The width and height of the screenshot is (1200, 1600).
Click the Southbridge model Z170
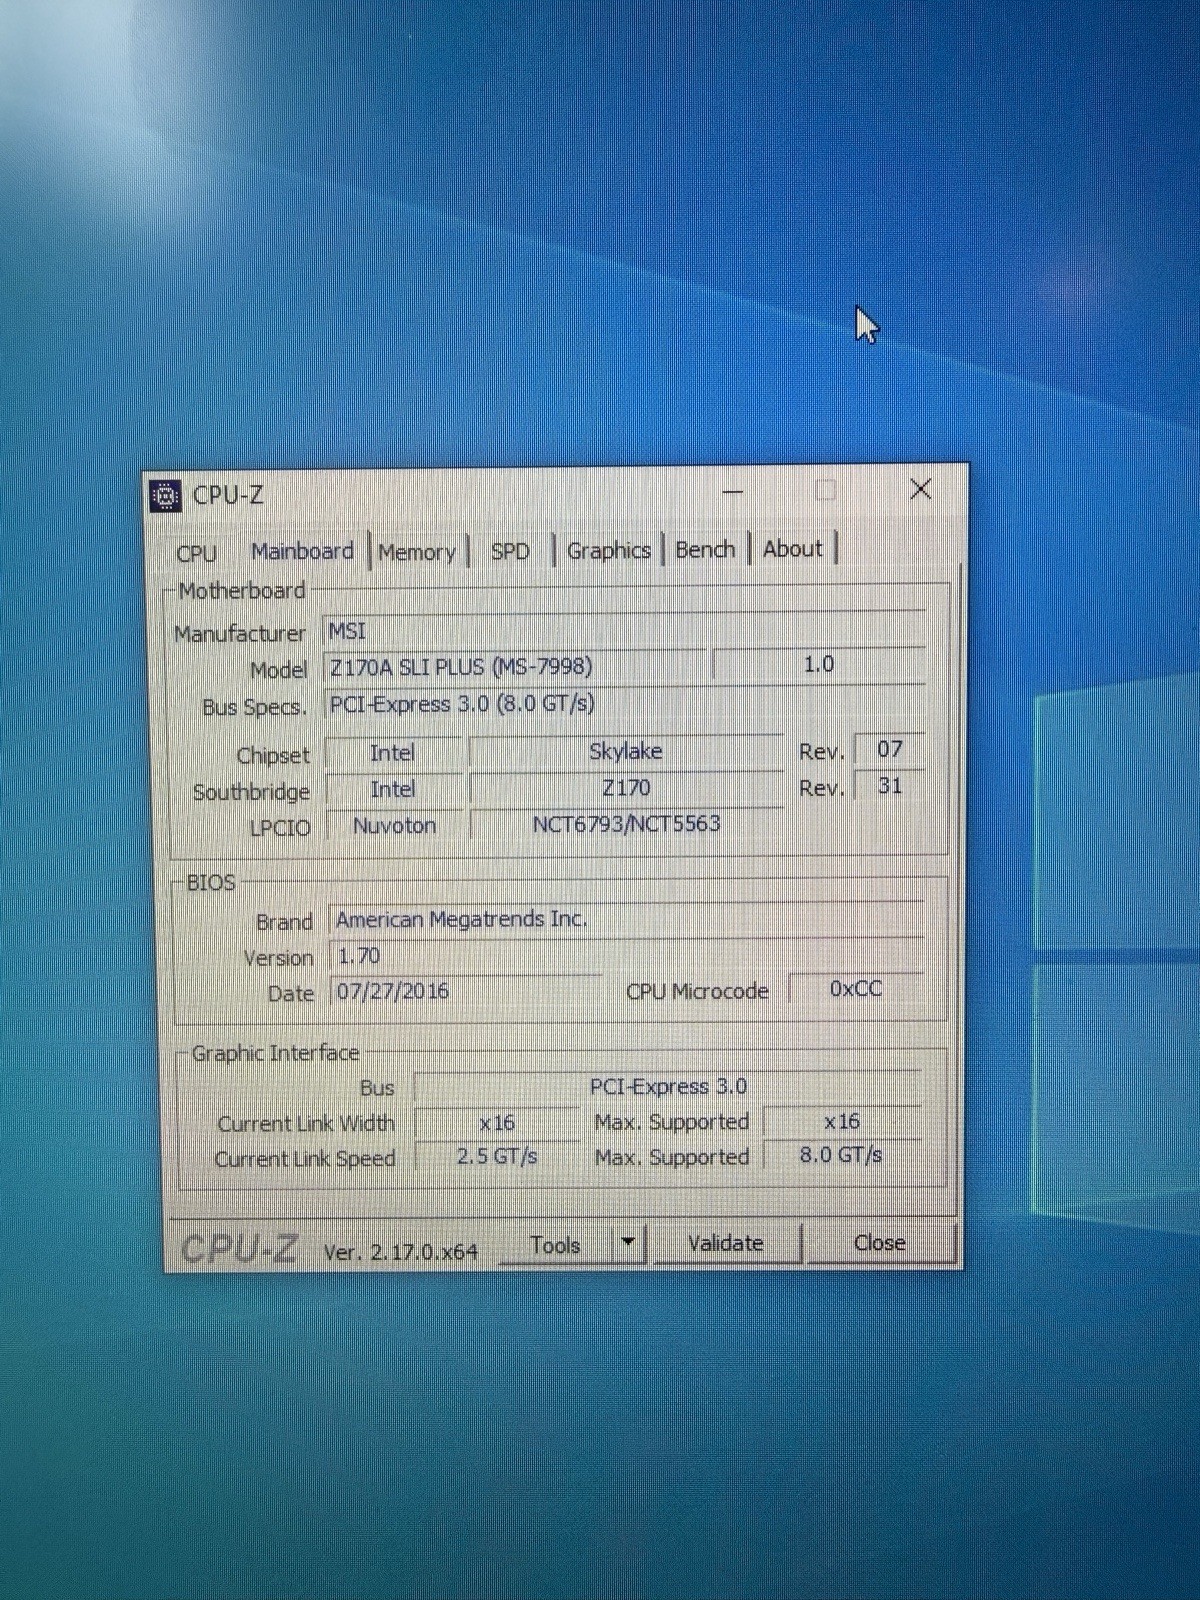626,788
